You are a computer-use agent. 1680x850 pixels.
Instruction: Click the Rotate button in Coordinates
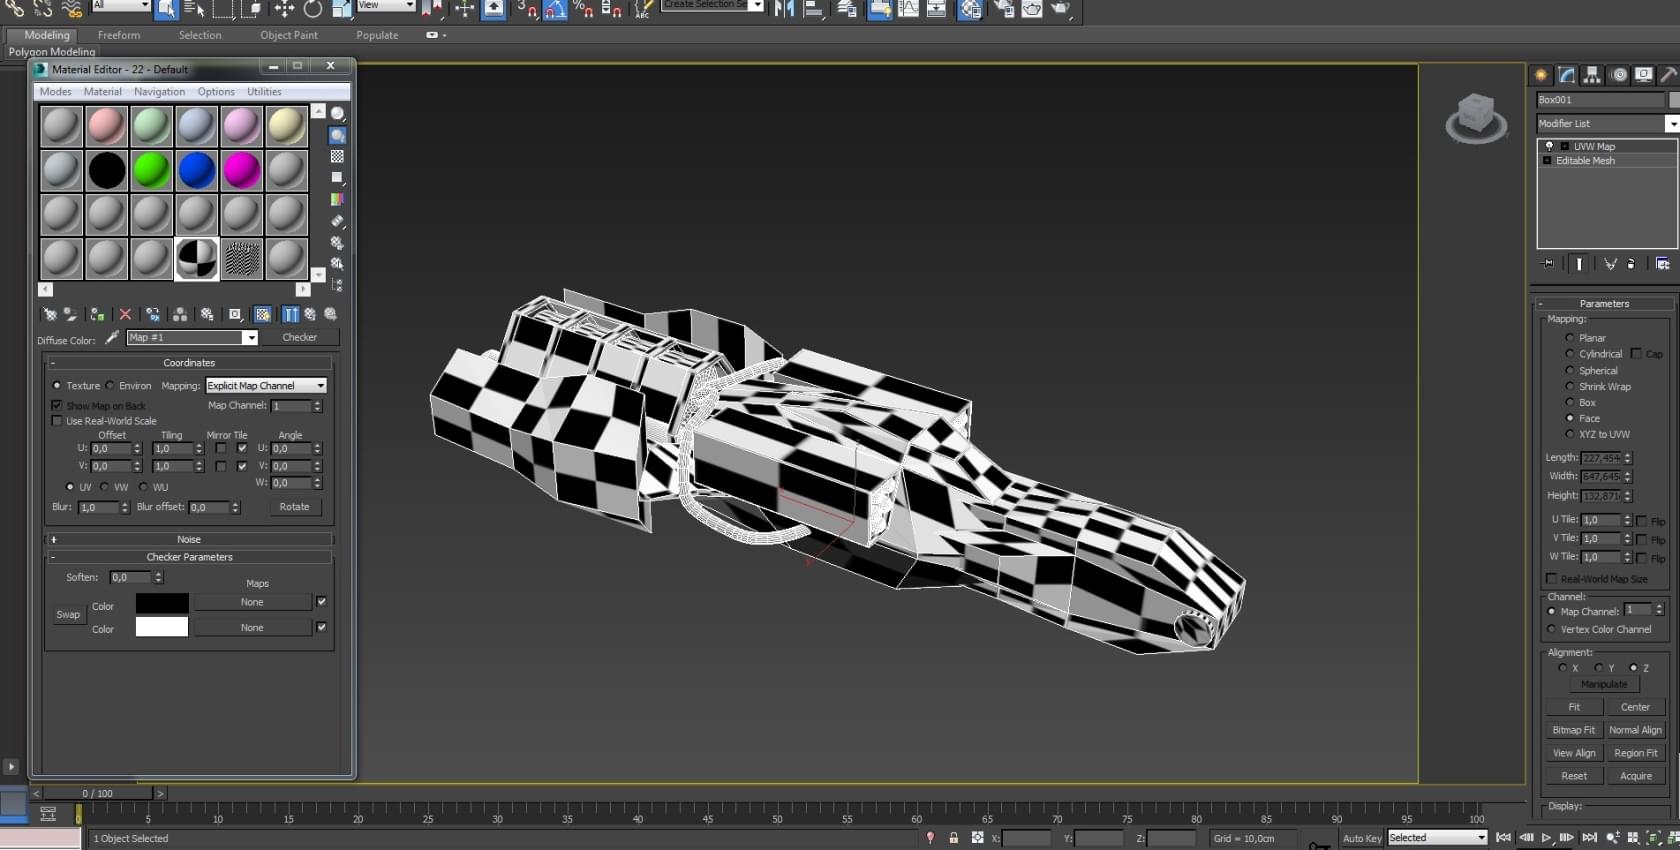click(294, 507)
